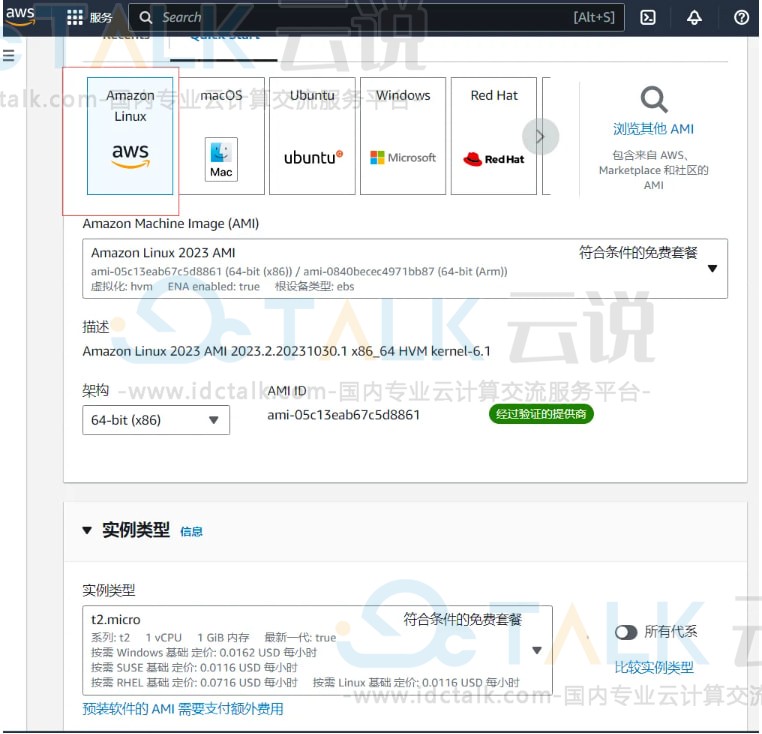Open the 比较实例类型 link

click(654, 667)
